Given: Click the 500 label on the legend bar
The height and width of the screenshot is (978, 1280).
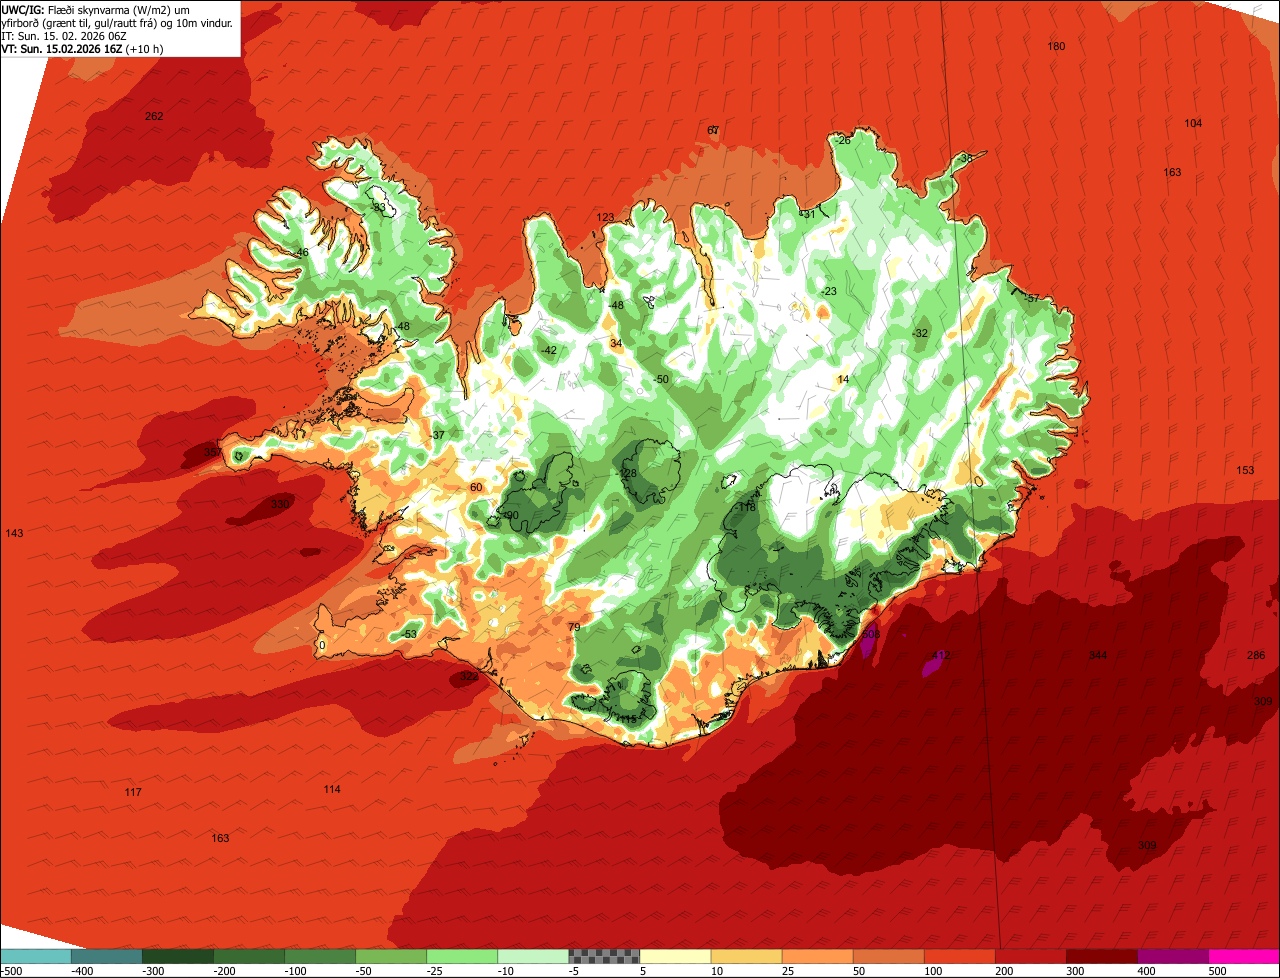Looking at the screenshot, I should point(1217,970).
